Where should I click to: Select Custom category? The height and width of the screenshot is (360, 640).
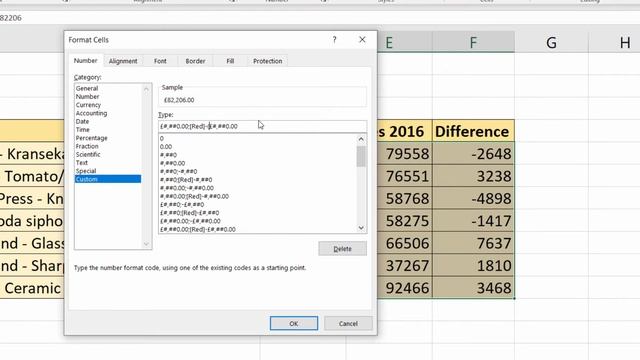point(108,179)
